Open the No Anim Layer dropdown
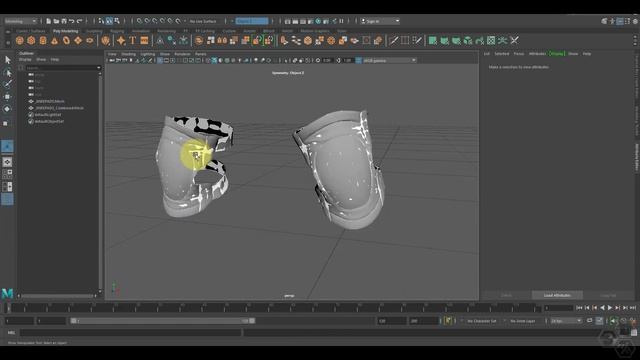Image resolution: width=640 pixels, height=360 pixels. (x=523, y=321)
